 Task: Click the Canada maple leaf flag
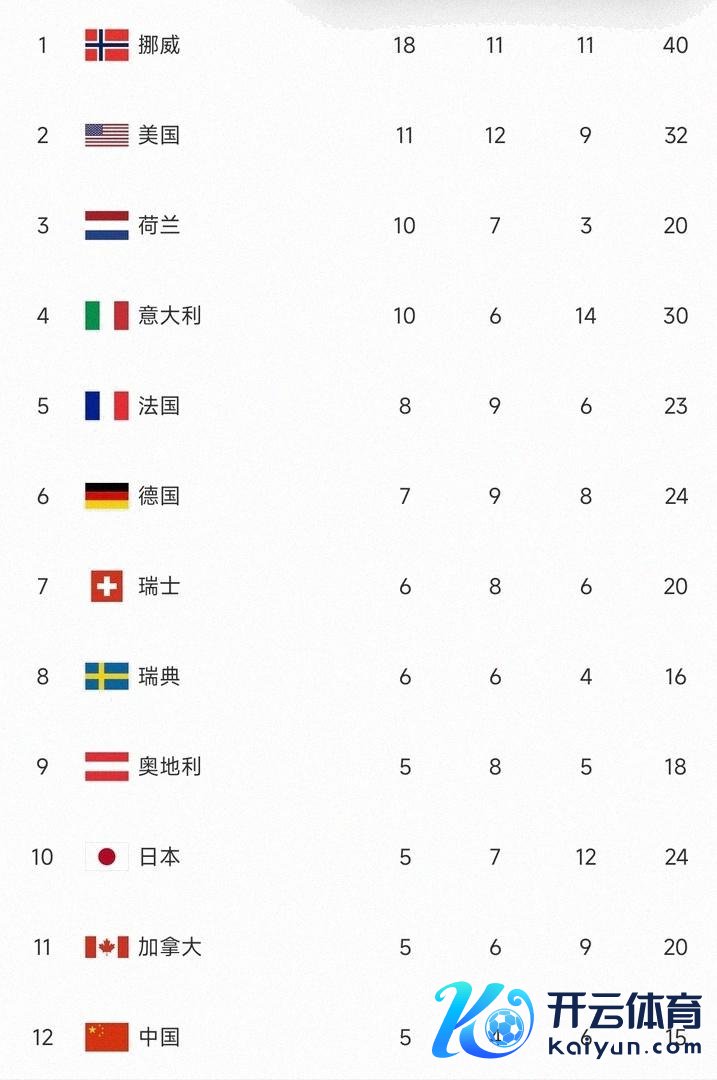(107, 947)
